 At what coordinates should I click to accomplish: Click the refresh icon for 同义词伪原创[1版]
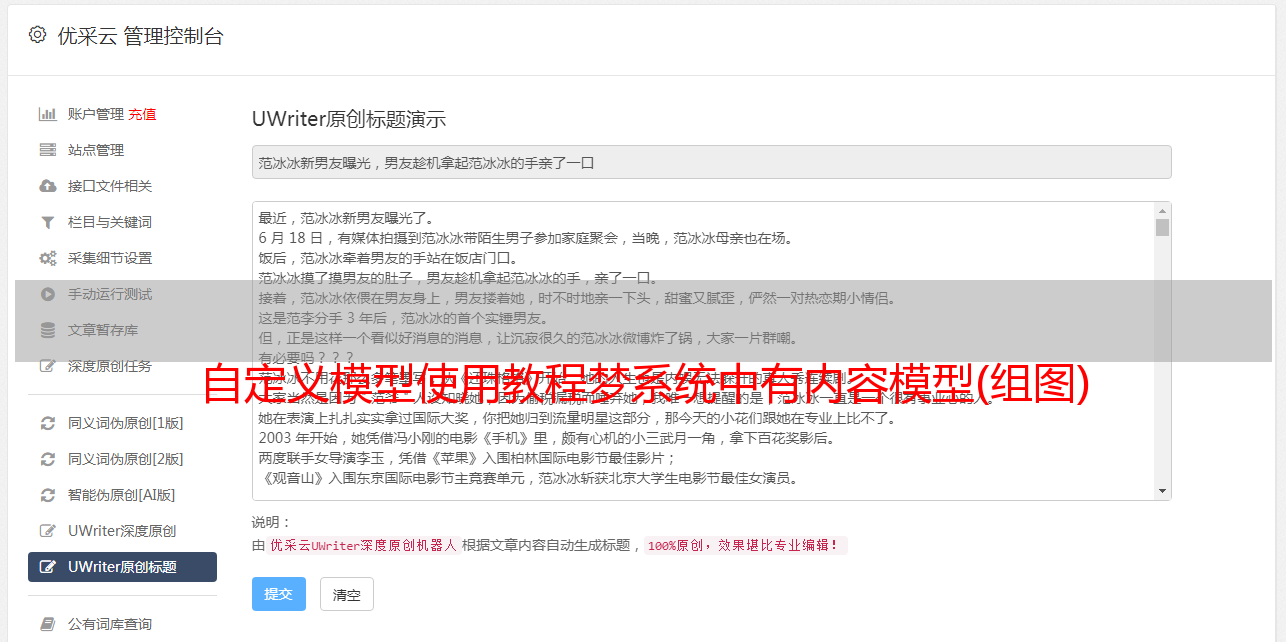point(47,423)
